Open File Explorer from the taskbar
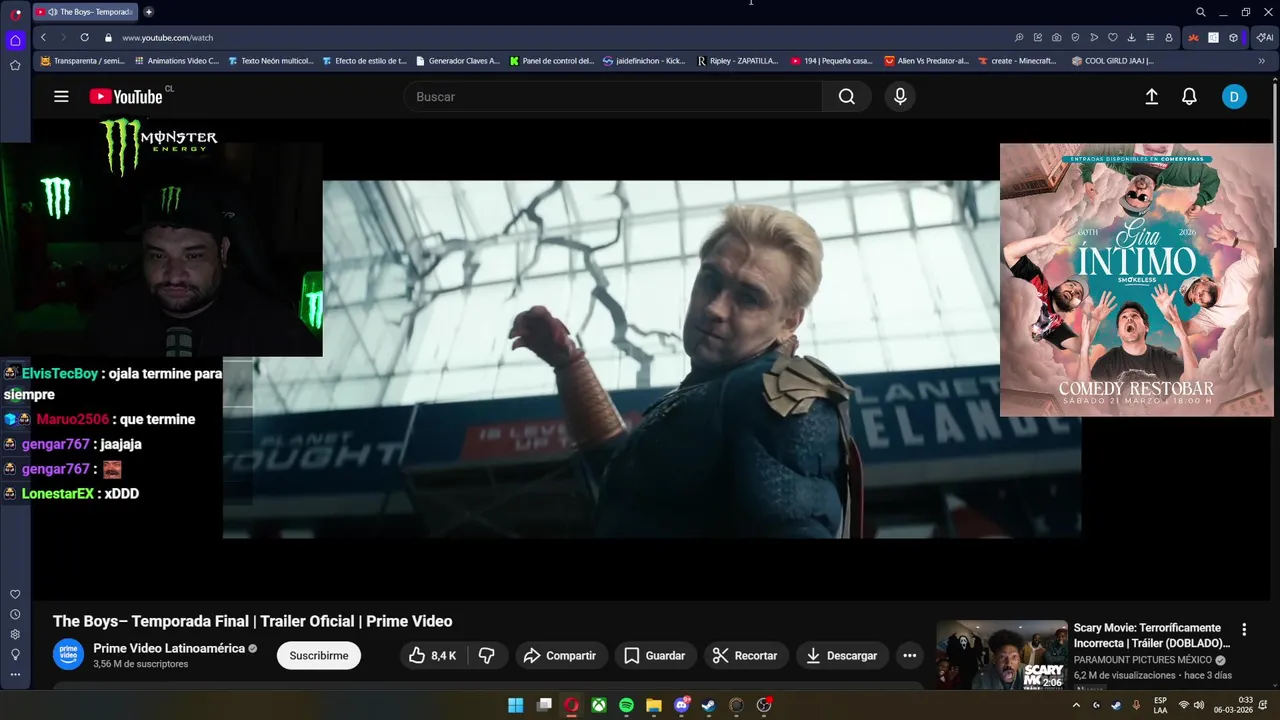Screen dimensions: 1280x720 [x=654, y=705]
